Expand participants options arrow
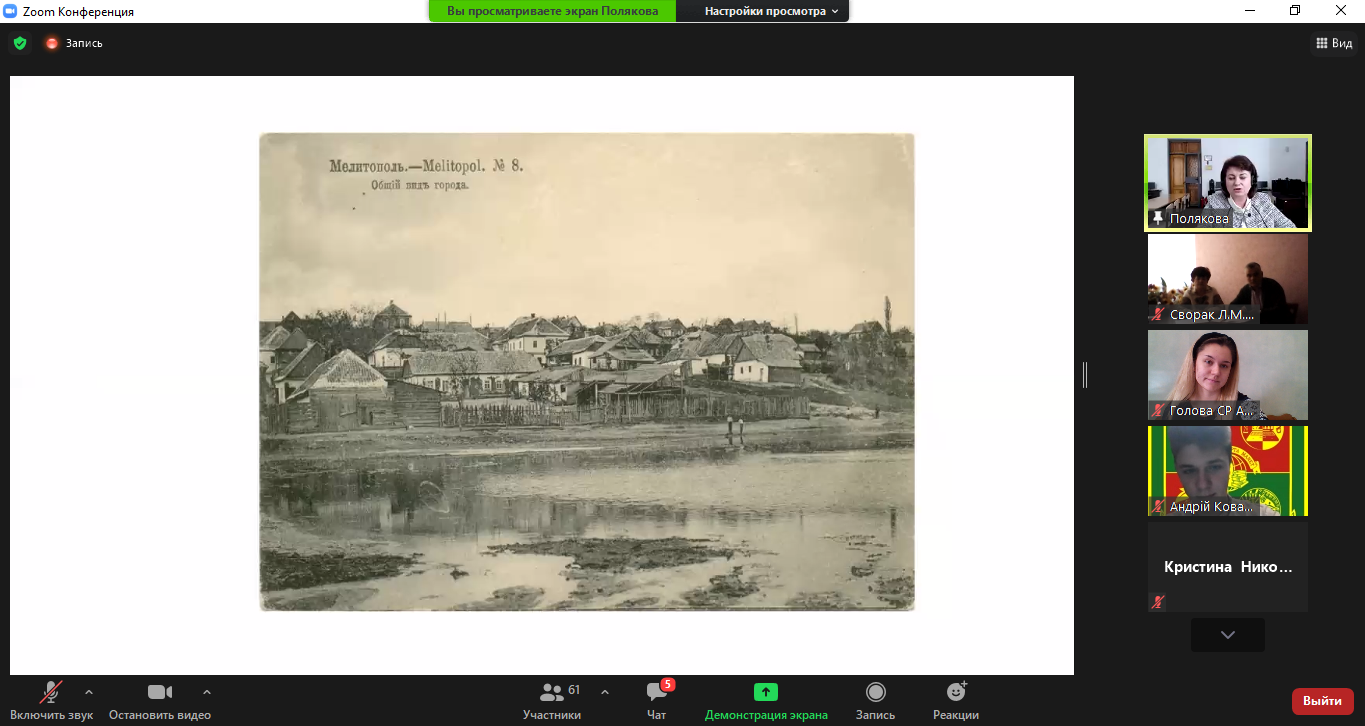Viewport: 1365px width, 726px height. (605, 691)
